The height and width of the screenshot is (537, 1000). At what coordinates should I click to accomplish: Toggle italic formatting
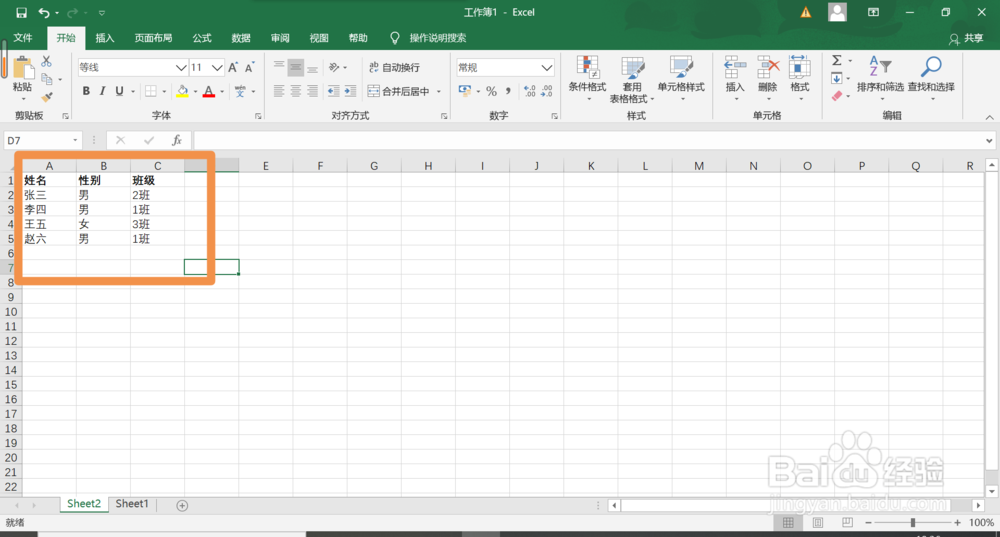tap(102, 91)
